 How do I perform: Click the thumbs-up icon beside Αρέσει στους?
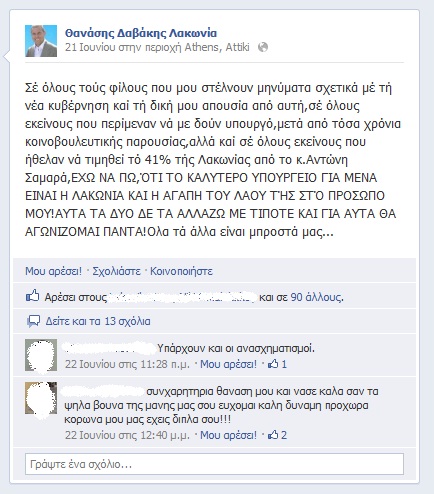(32, 296)
